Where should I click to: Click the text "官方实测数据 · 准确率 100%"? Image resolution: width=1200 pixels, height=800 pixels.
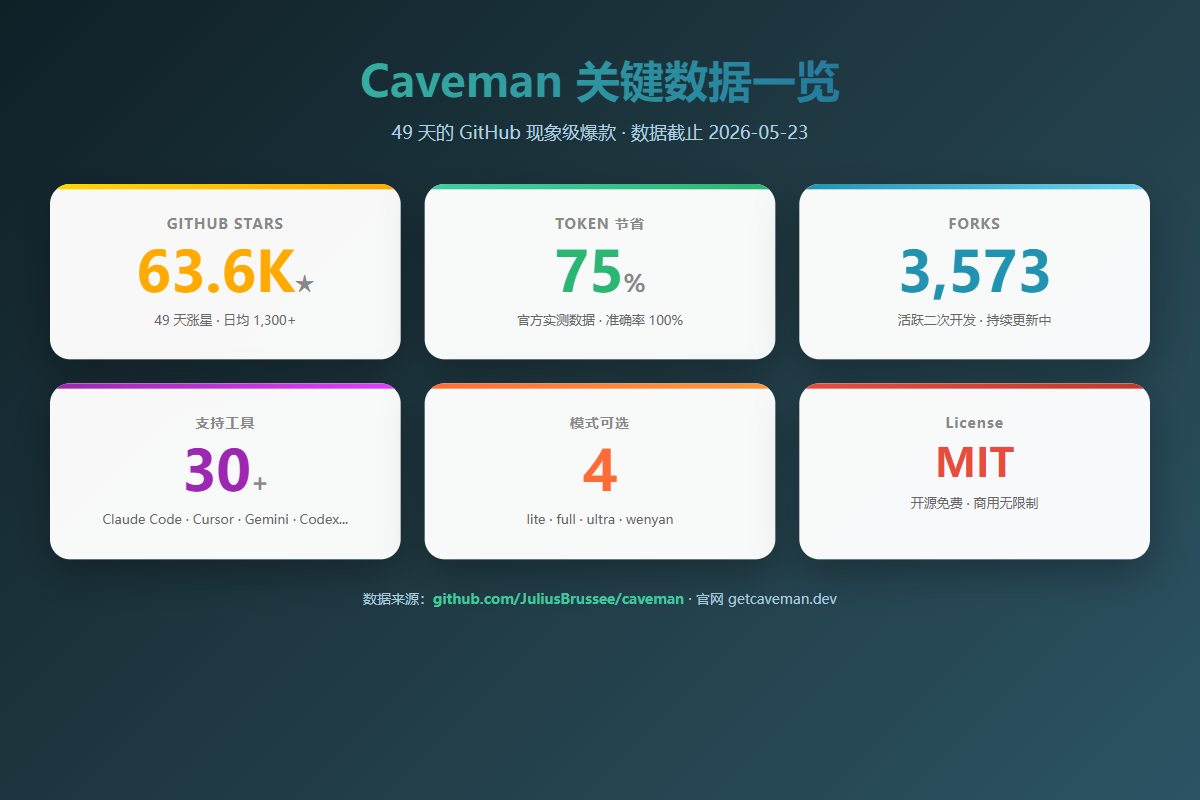point(600,320)
